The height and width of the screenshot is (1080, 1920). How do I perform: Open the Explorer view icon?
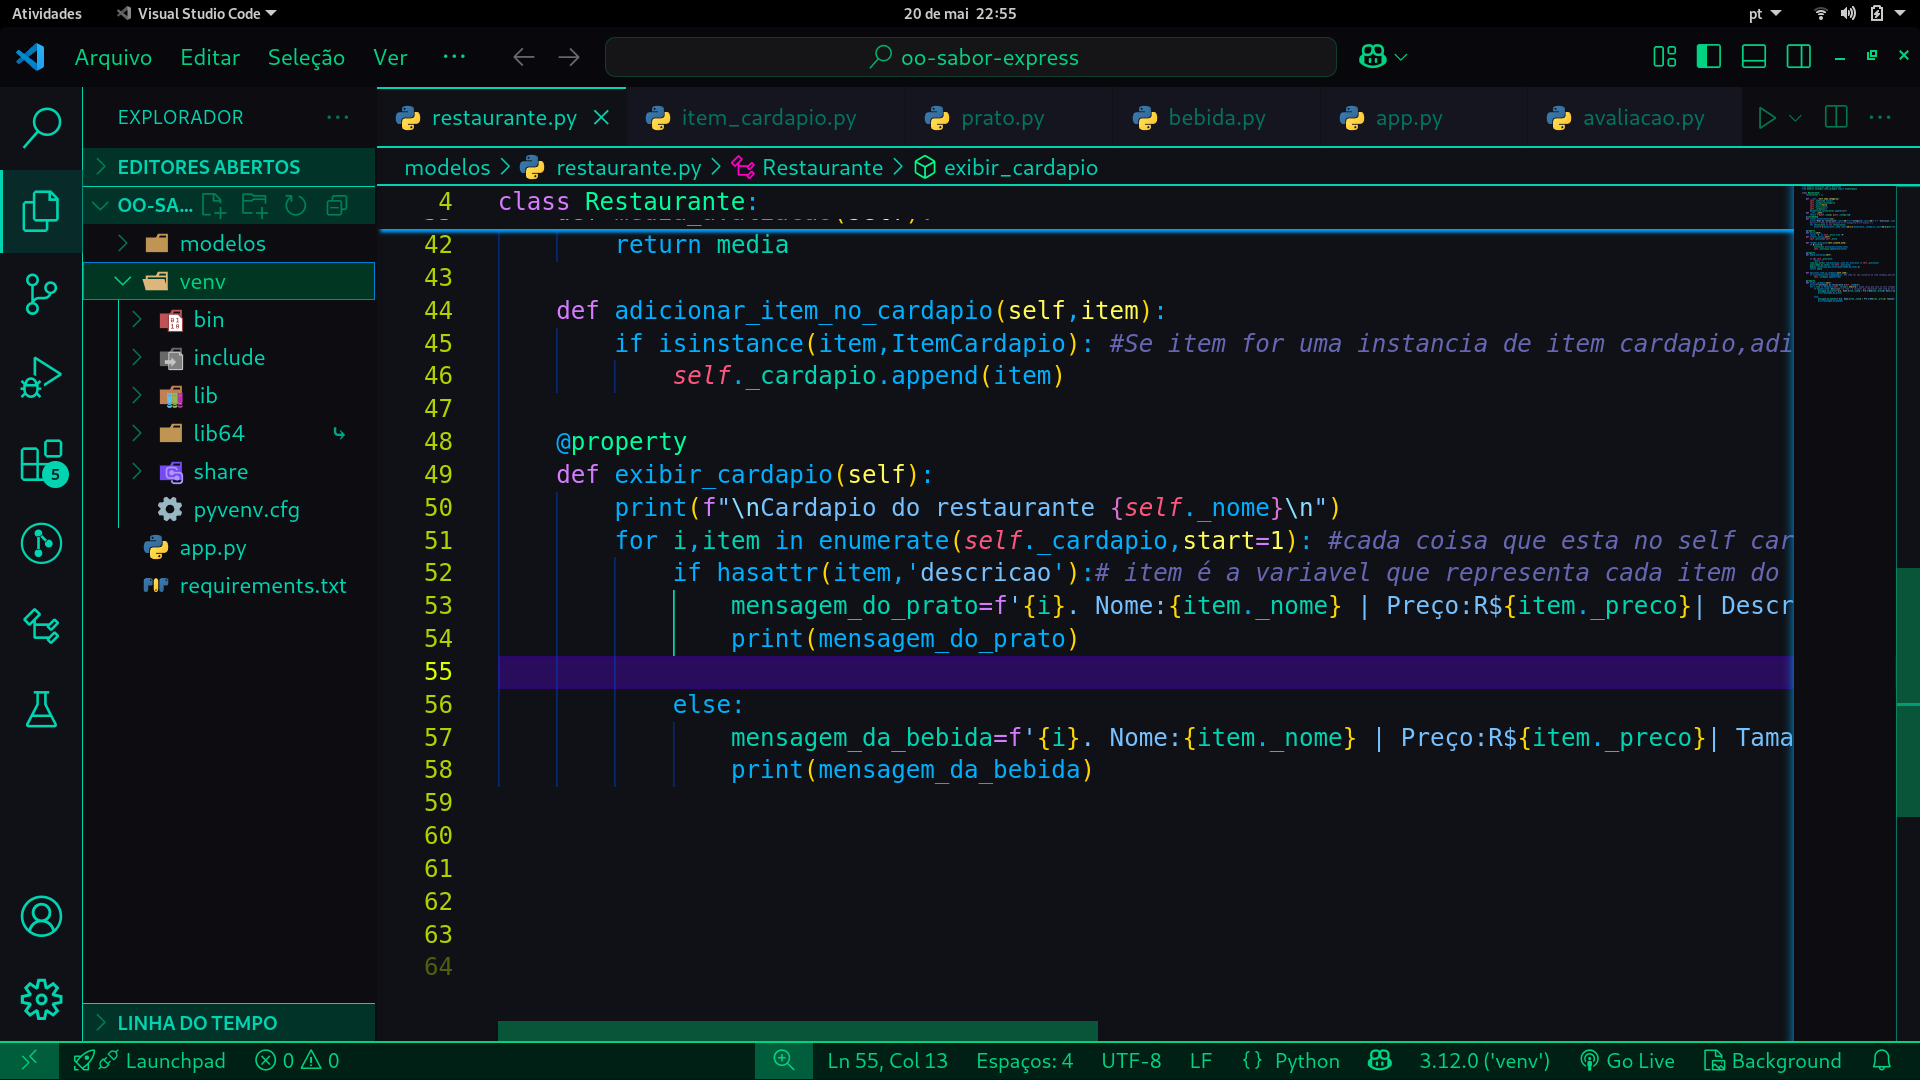point(41,210)
